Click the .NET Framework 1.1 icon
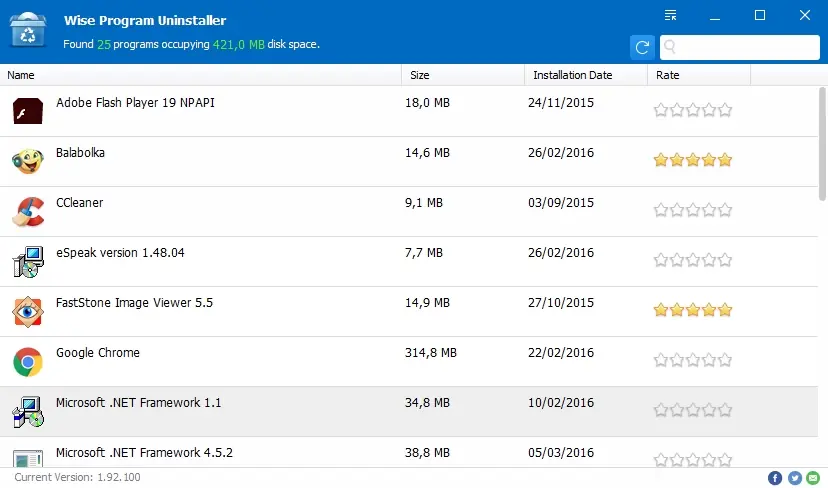Screen dimensions: 828x488 (28, 412)
